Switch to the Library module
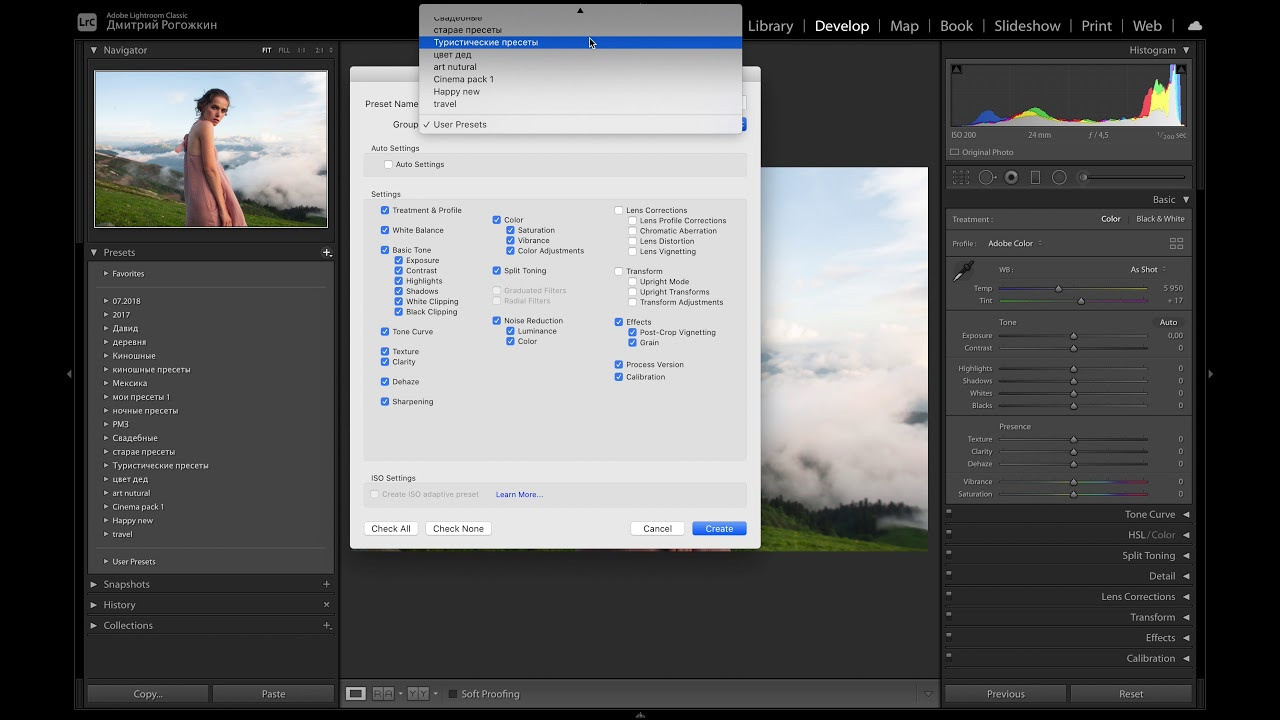 click(x=770, y=26)
